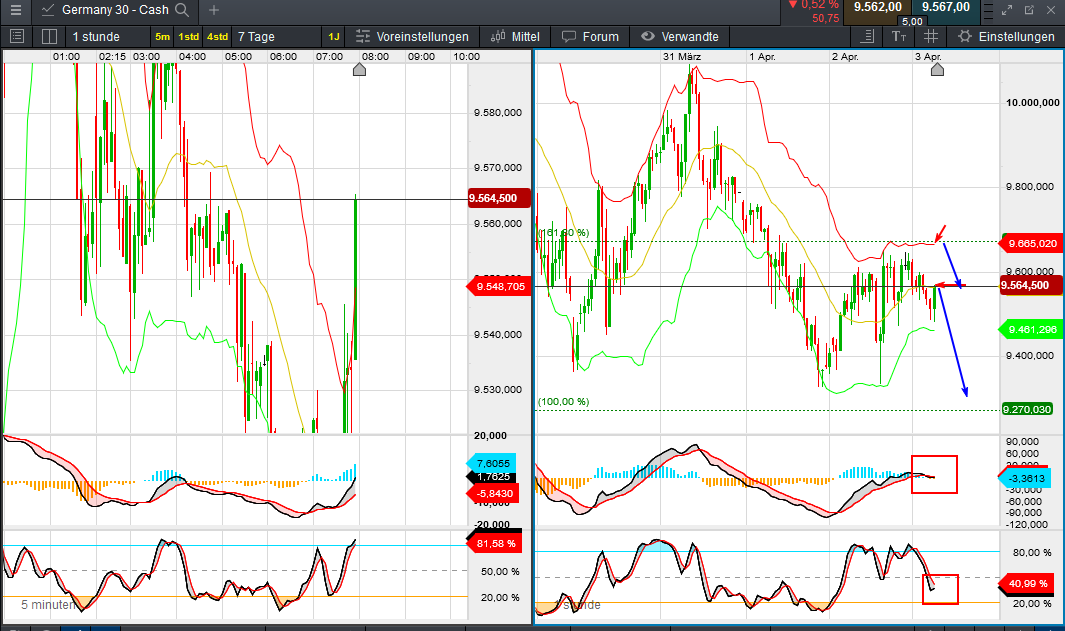Select the 4std interval shortcut
The width and height of the screenshot is (1065, 631).
[217, 37]
